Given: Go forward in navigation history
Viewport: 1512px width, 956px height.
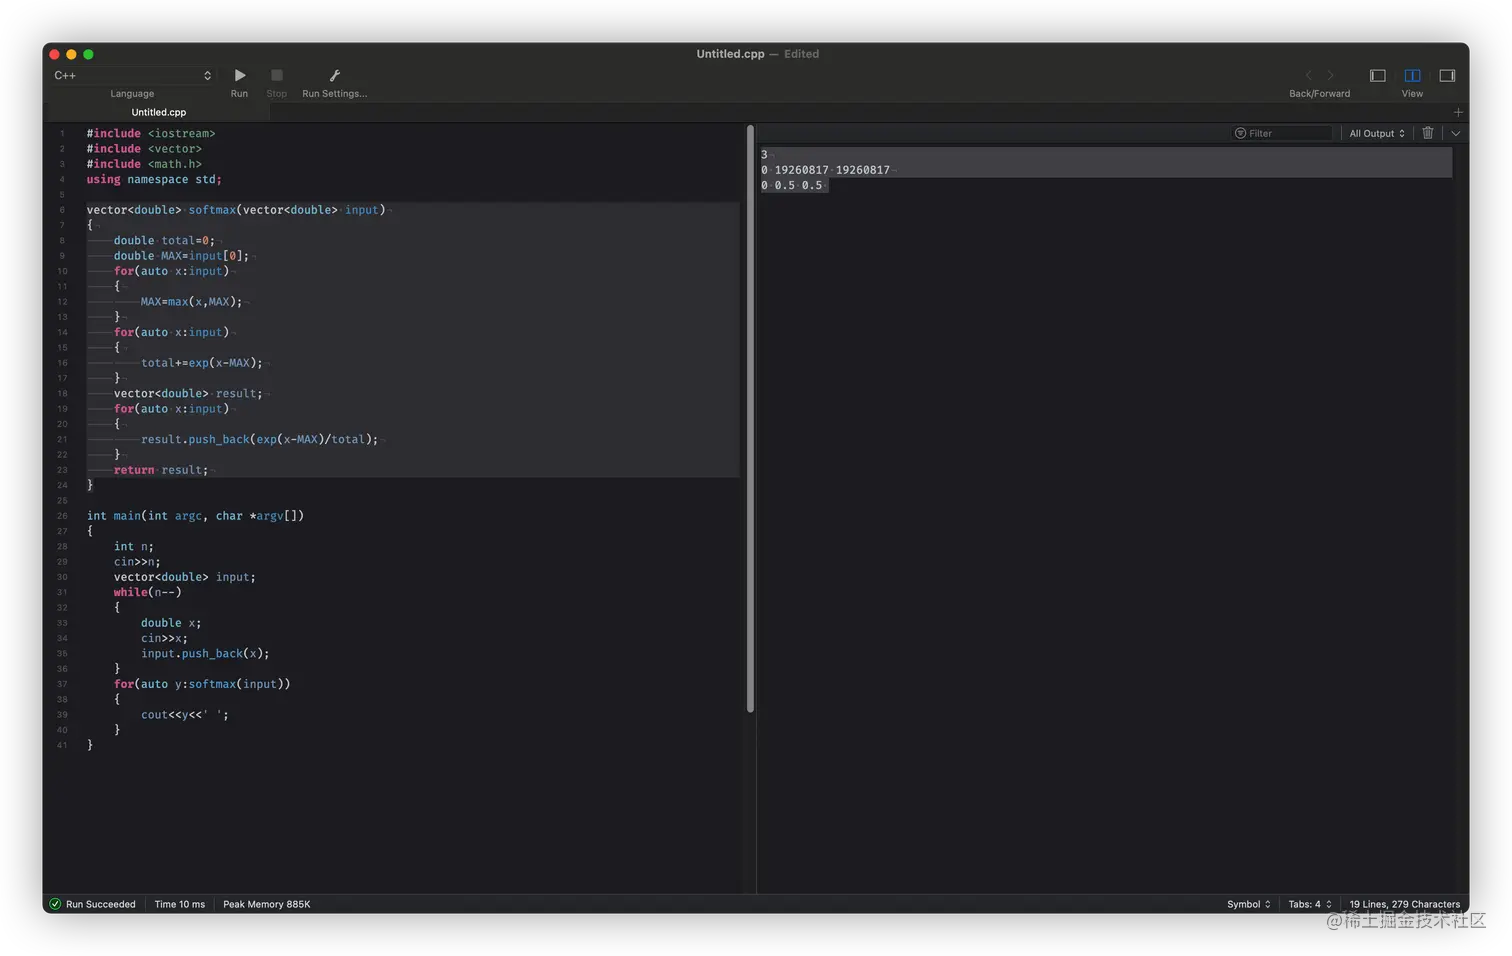Looking at the screenshot, I should coord(1331,76).
